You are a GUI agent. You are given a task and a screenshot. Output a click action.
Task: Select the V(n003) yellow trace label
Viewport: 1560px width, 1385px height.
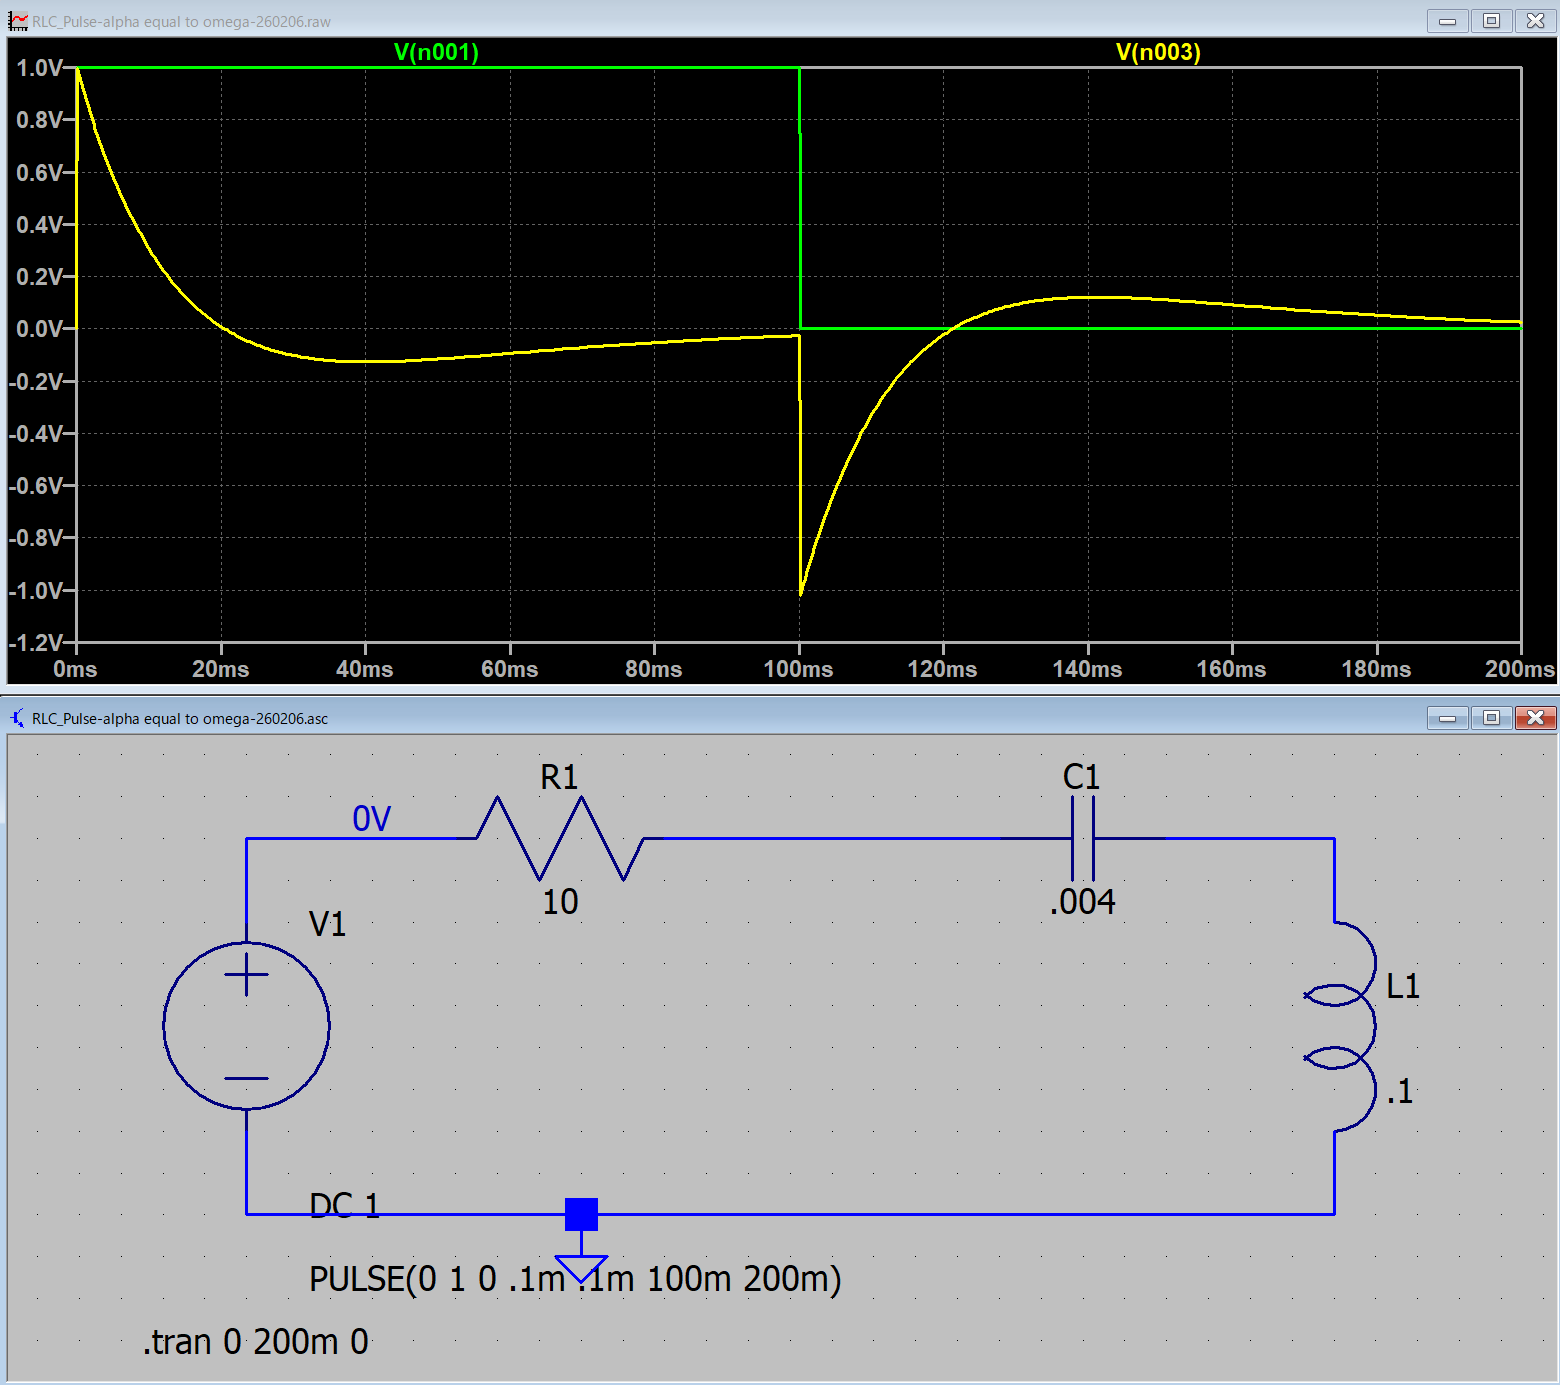coord(1158,52)
